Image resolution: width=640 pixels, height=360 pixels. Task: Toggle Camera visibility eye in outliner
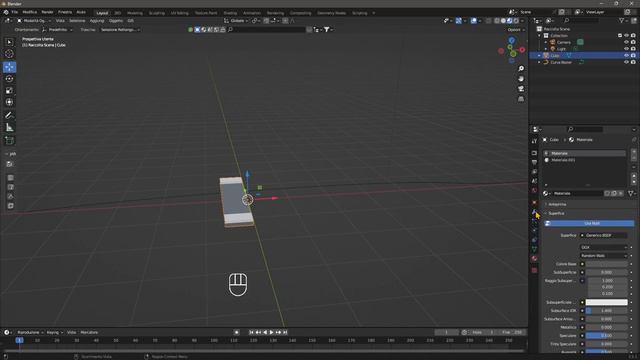point(627,42)
